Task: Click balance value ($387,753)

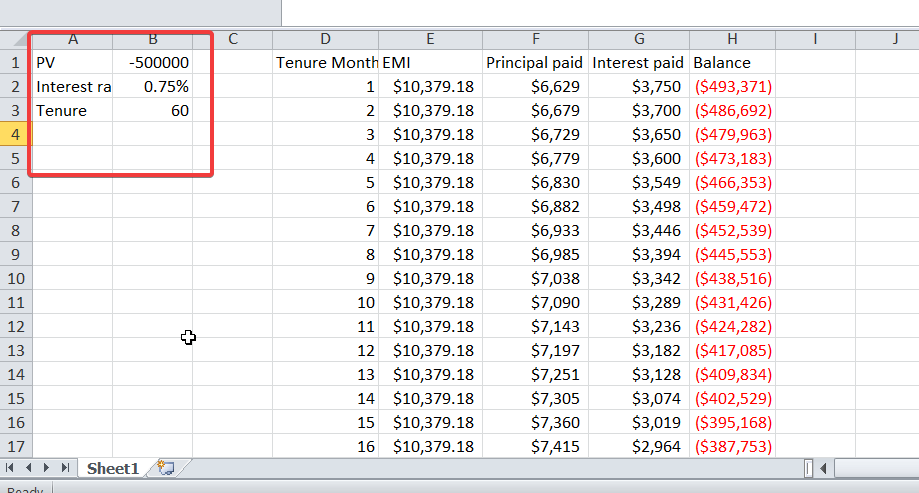Action: click(732, 446)
